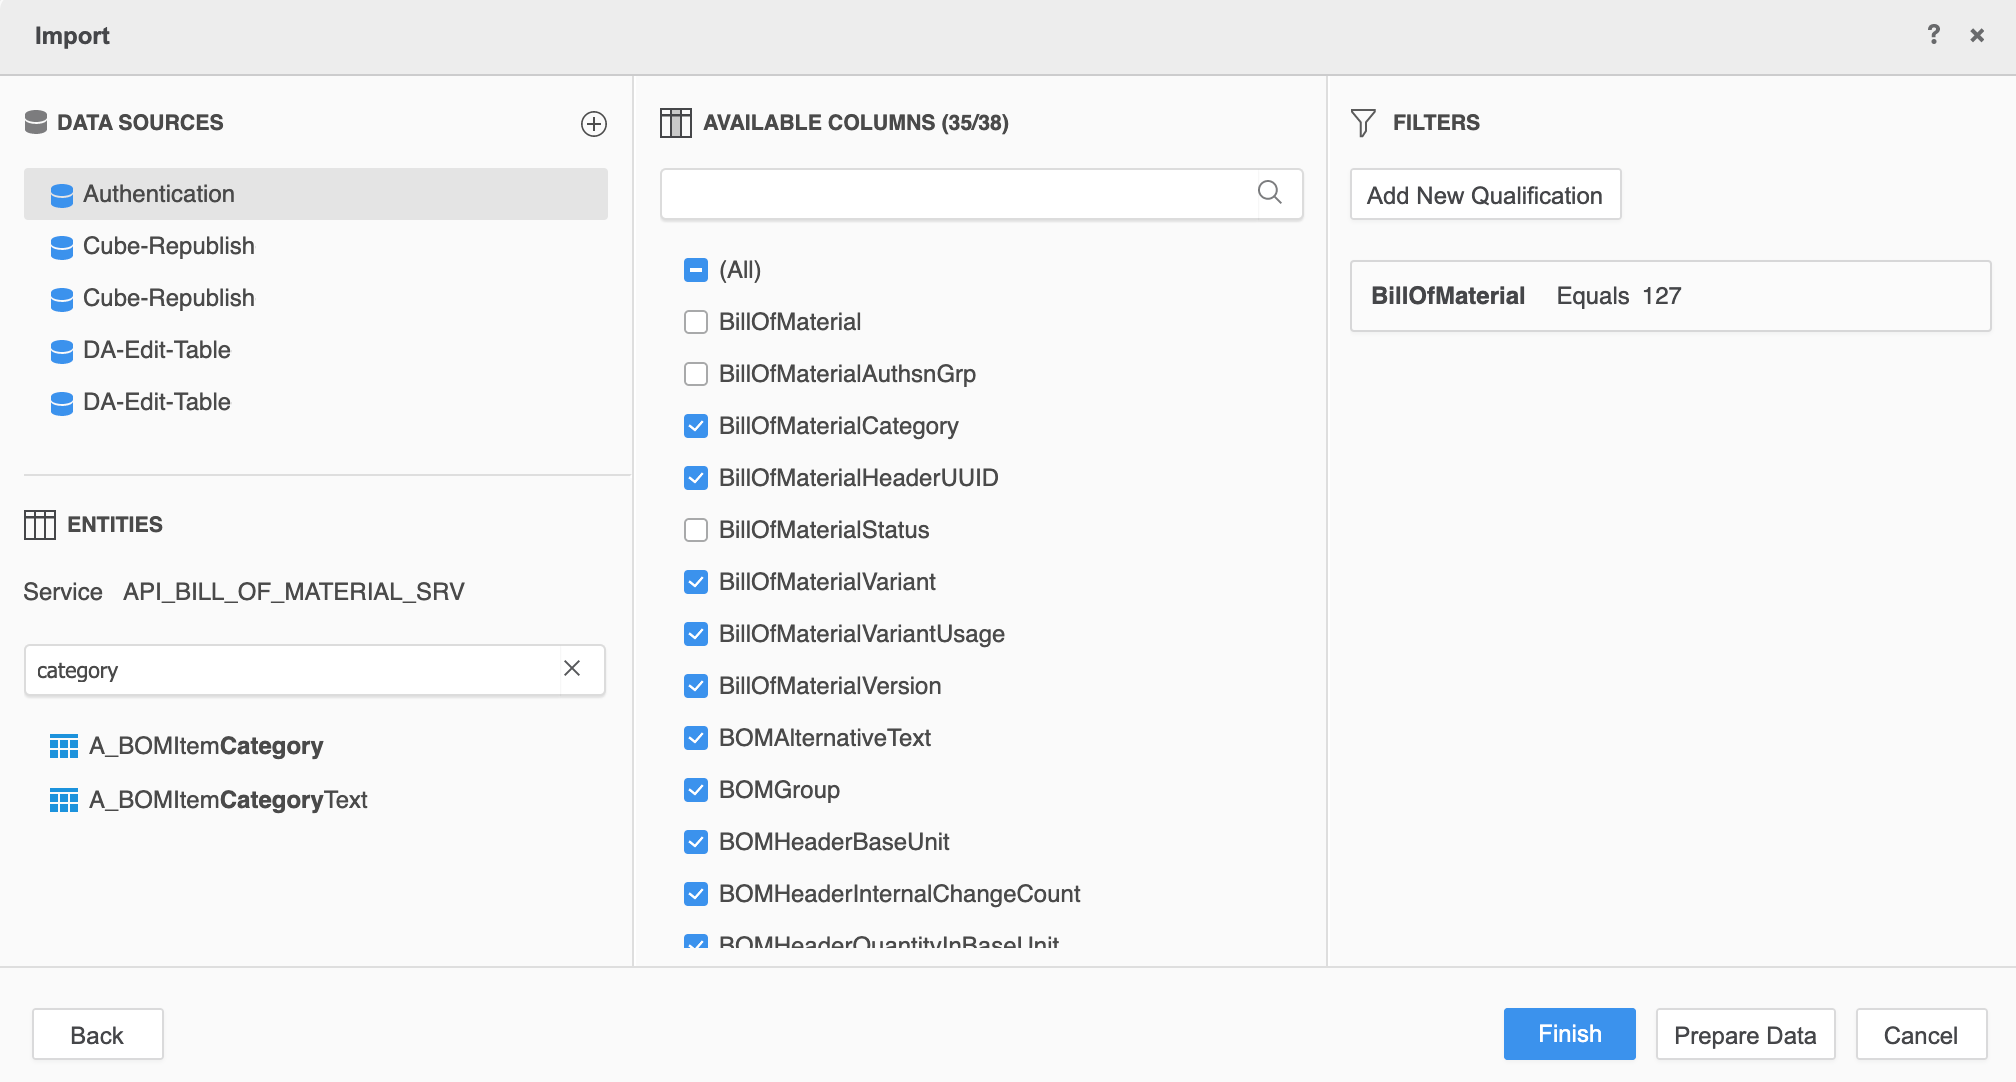Click the A_BOMItemCategory entity table icon
The width and height of the screenshot is (2016, 1082).
tap(63, 745)
